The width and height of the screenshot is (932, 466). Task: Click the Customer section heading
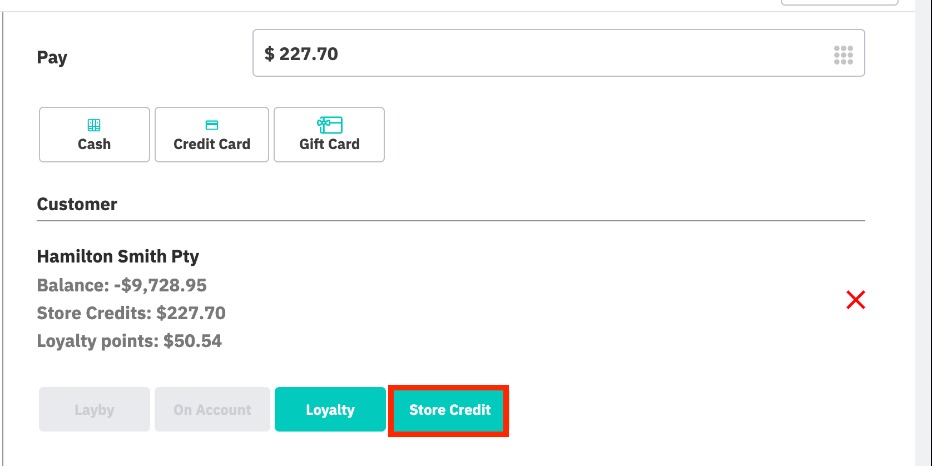pos(77,204)
